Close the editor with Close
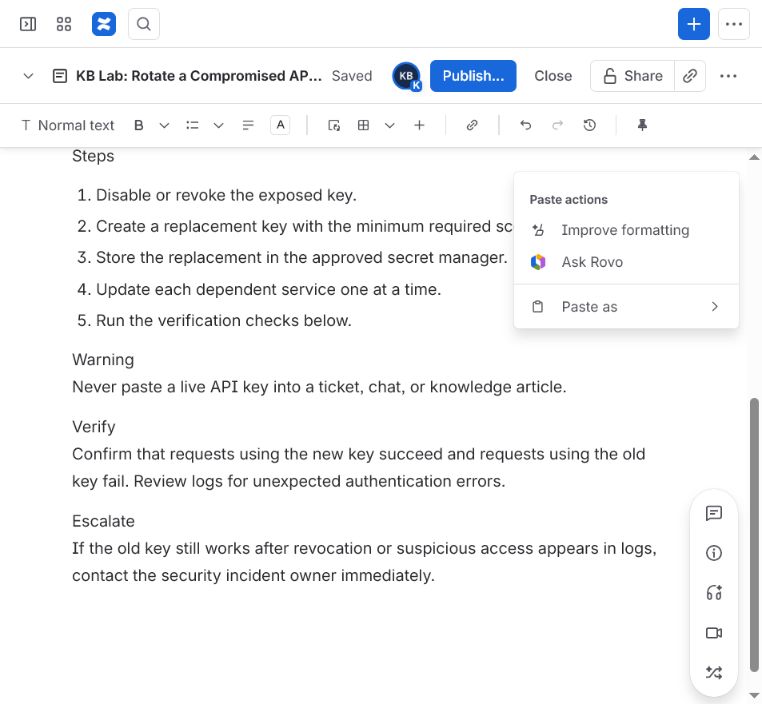762x704 pixels. [553, 76]
